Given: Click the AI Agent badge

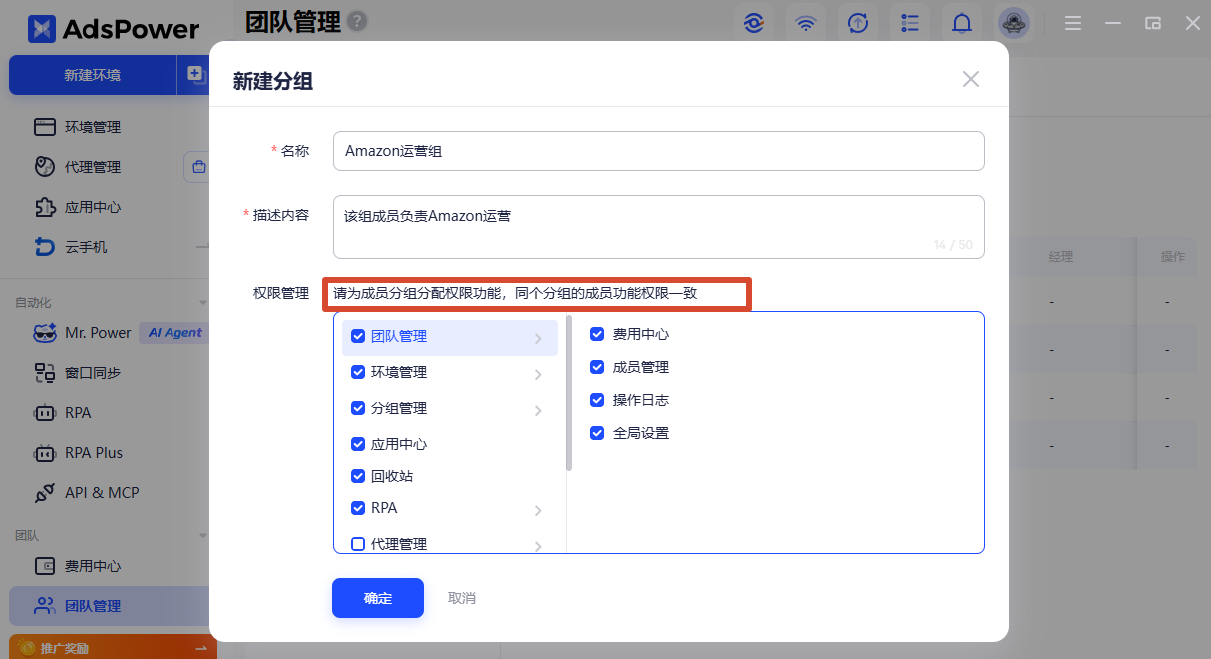Looking at the screenshot, I should (x=175, y=333).
